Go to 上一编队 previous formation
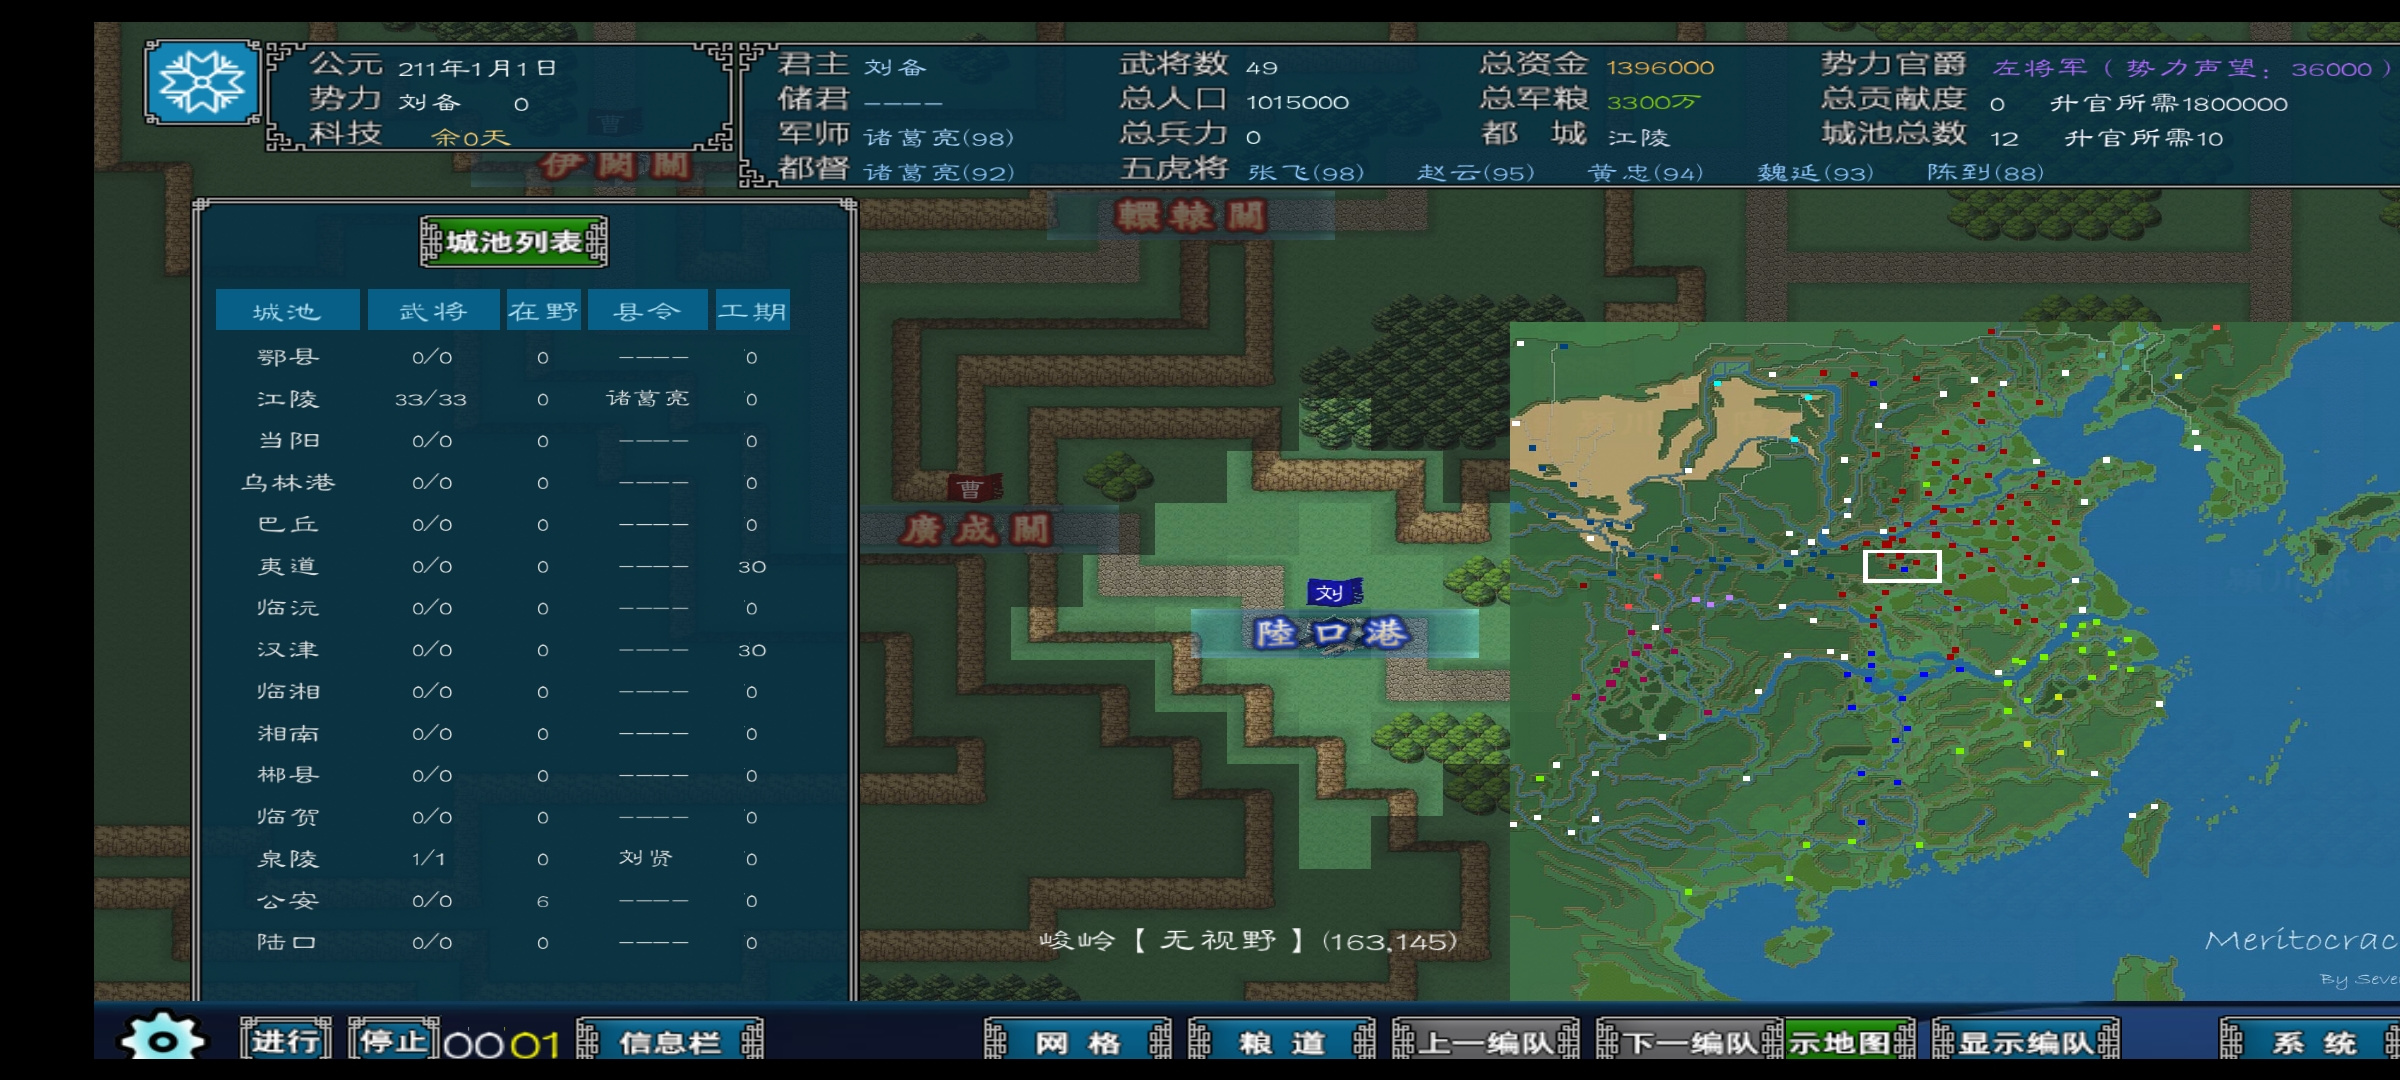This screenshot has height=1080, width=2400. [x=1485, y=1042]
